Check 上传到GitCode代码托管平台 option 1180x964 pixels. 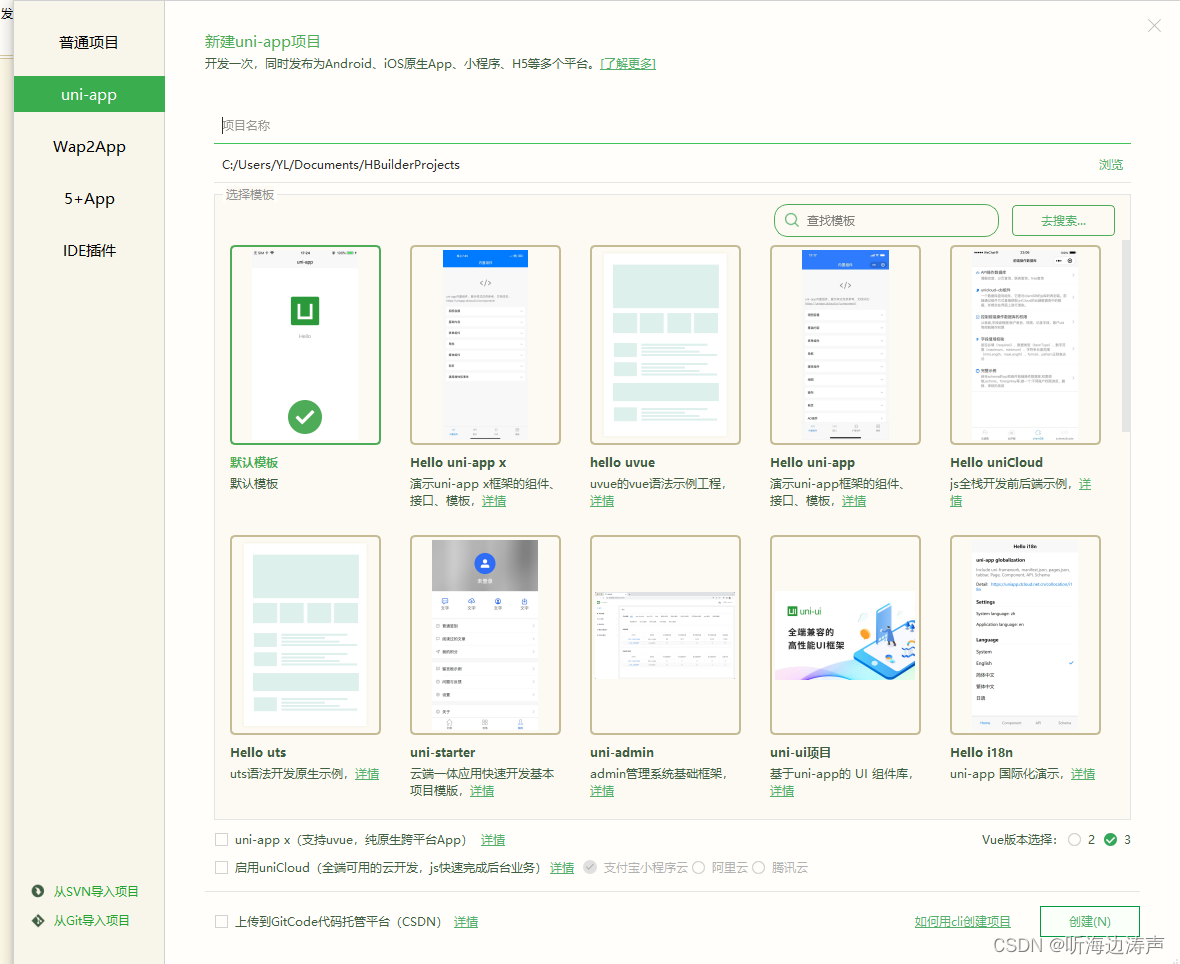coord(221,921)
